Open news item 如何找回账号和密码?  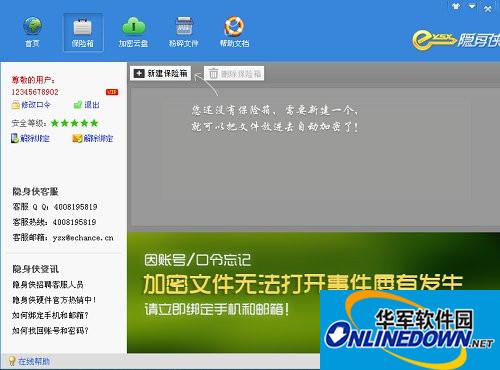coord(50,331)
